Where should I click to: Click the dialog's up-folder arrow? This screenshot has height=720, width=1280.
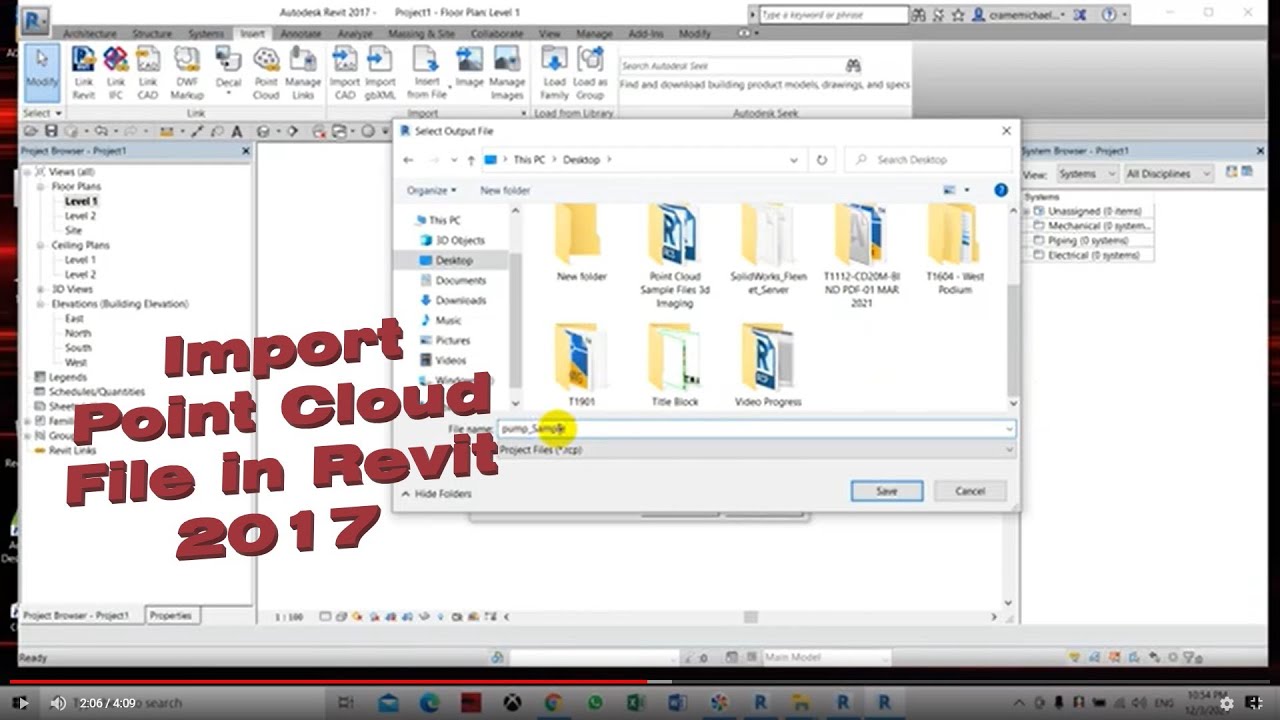click(x=471, y=160)
